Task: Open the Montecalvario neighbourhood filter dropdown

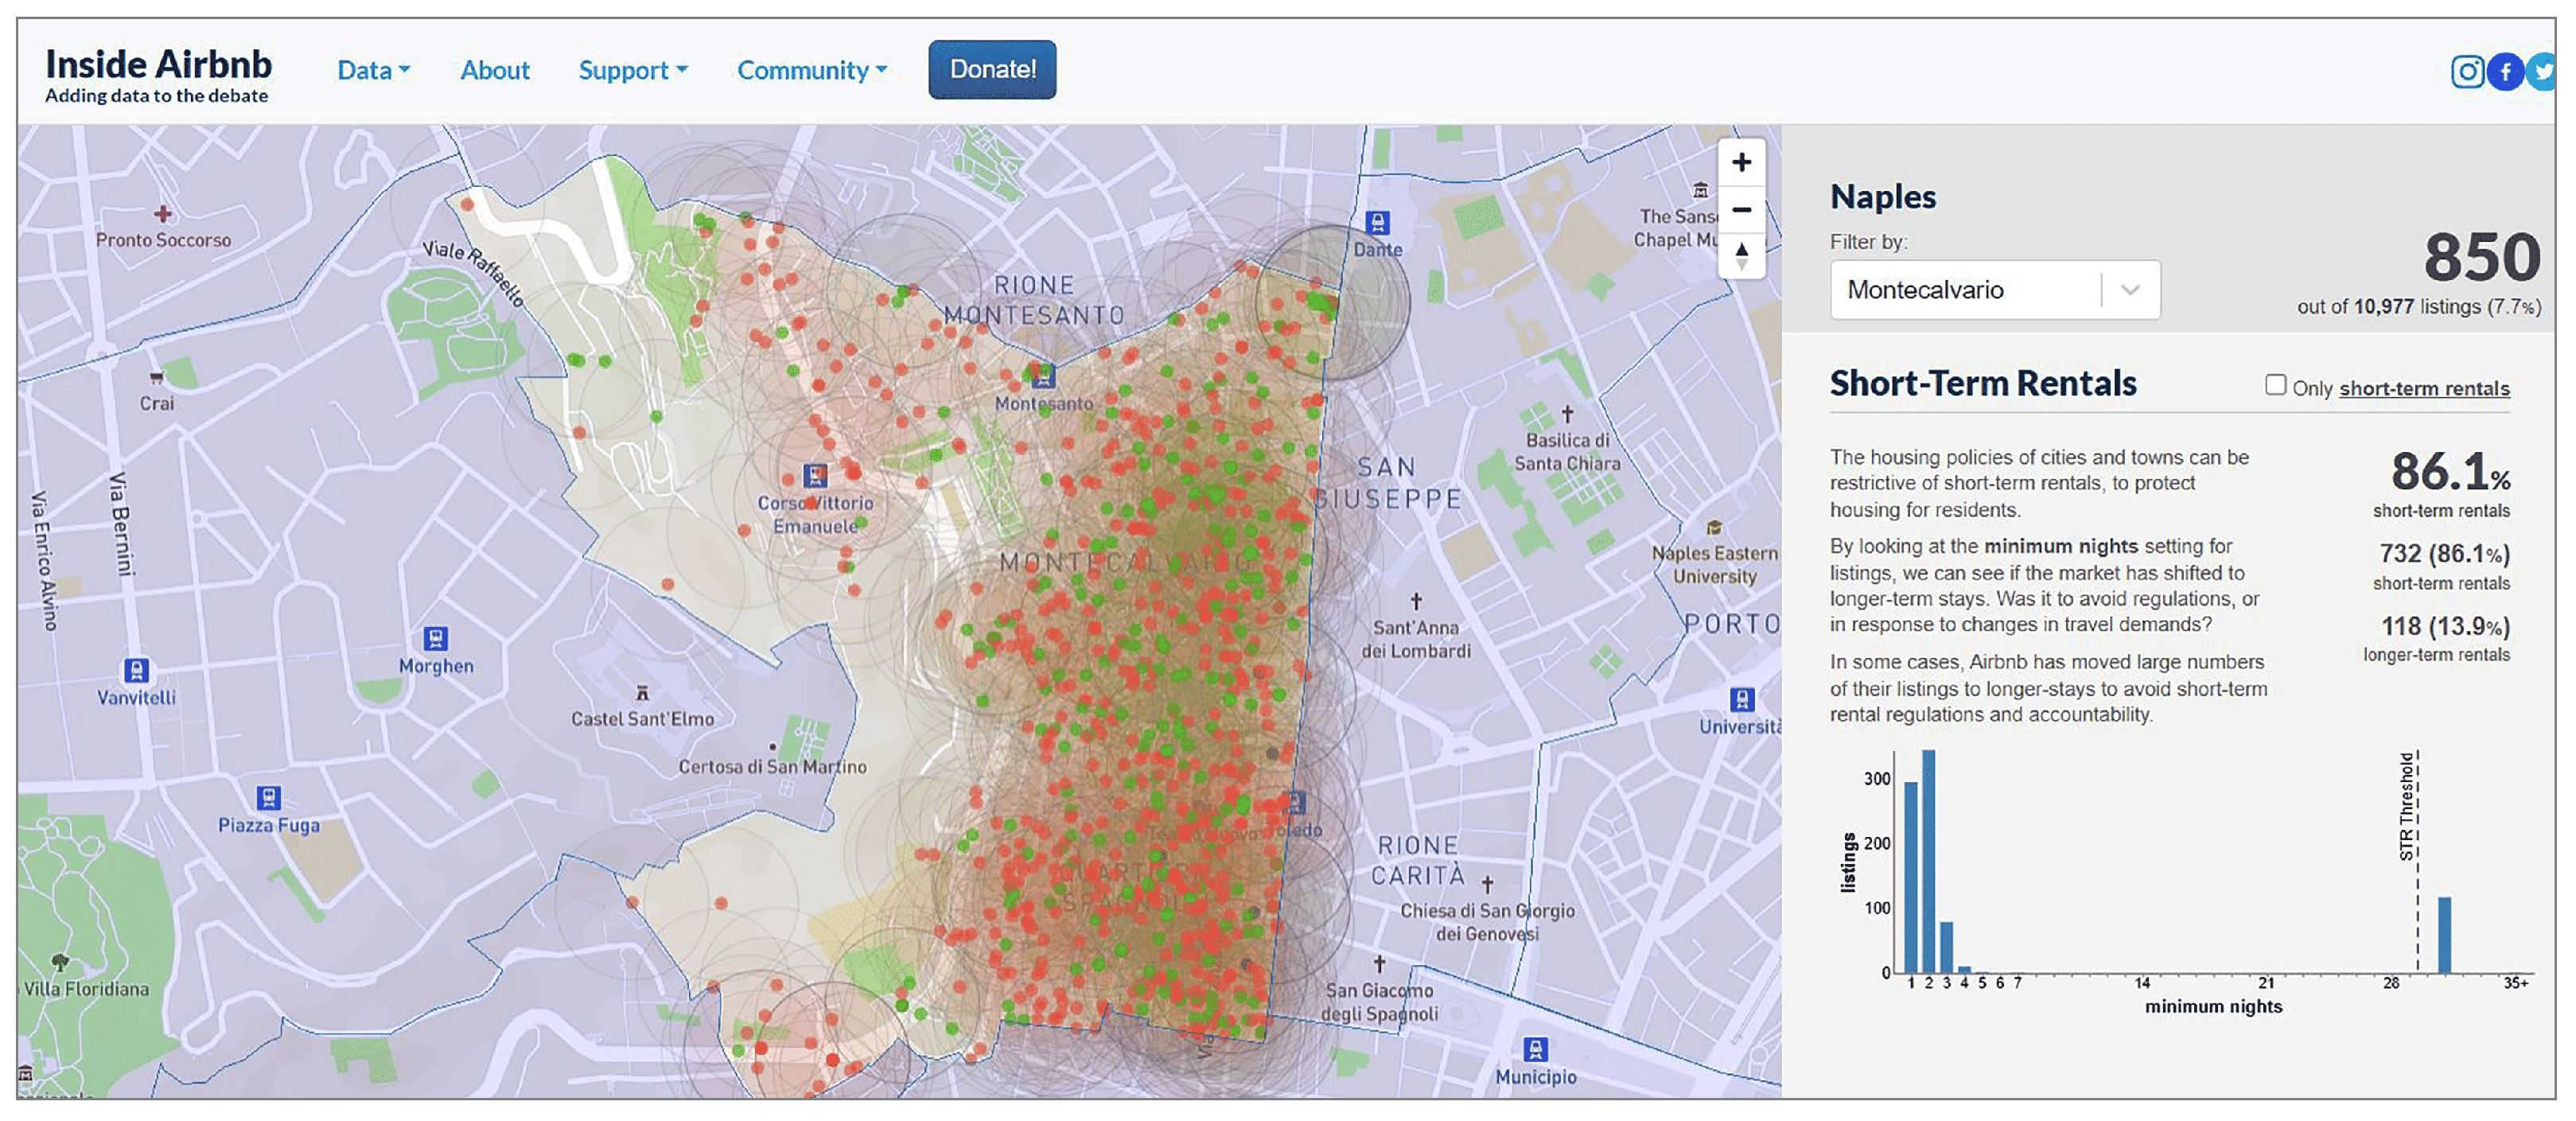Action: tap(1994, 290)
